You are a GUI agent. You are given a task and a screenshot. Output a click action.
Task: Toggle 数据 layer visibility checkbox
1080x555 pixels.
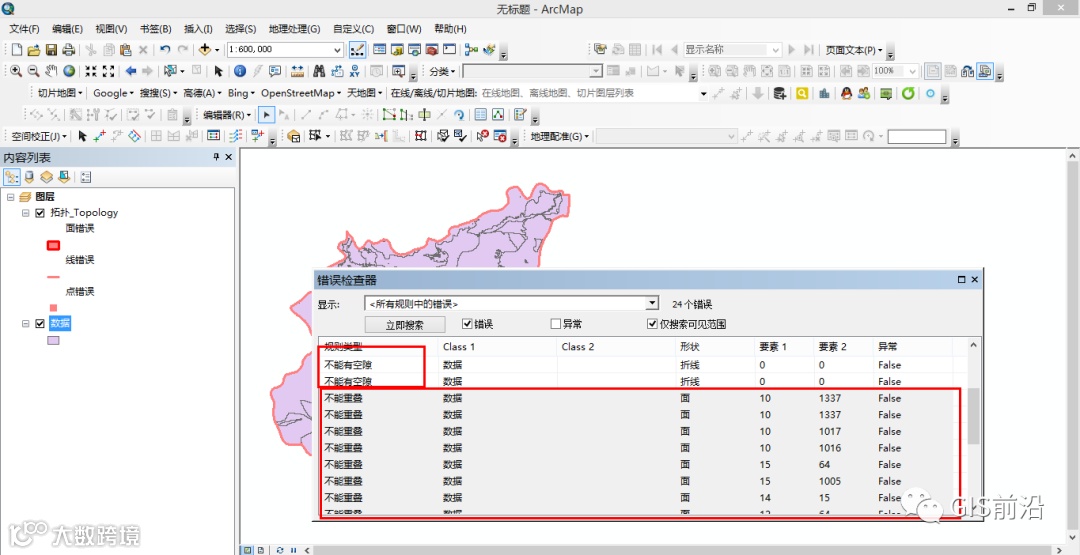coord(40,324)
